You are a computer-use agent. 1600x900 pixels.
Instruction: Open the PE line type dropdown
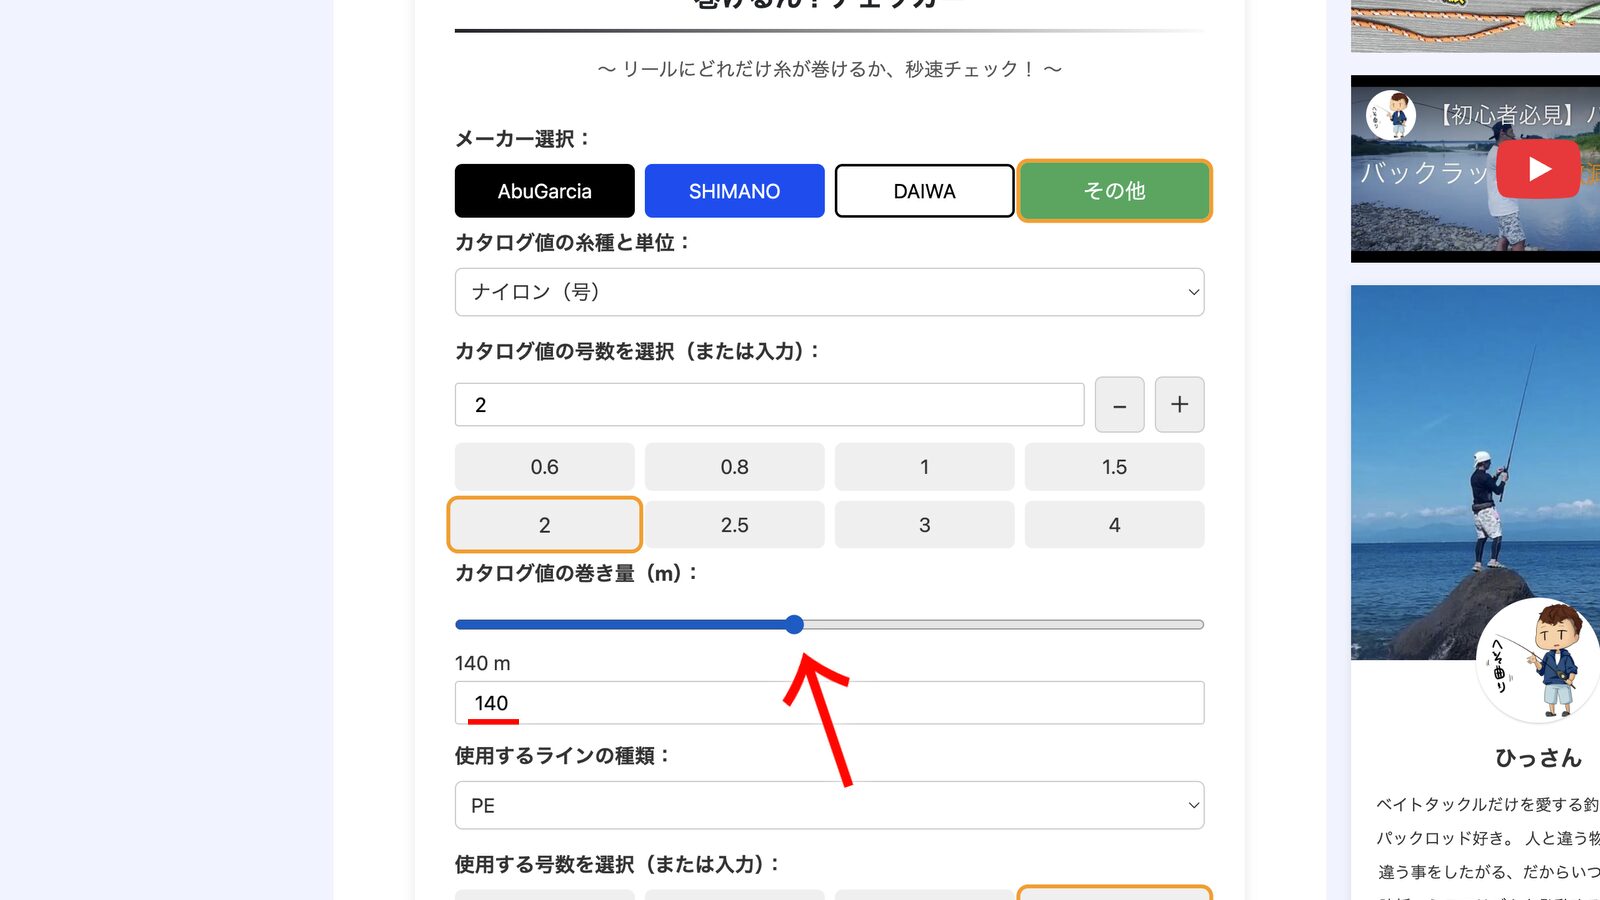pyautogui.click(x=829, y=805)
